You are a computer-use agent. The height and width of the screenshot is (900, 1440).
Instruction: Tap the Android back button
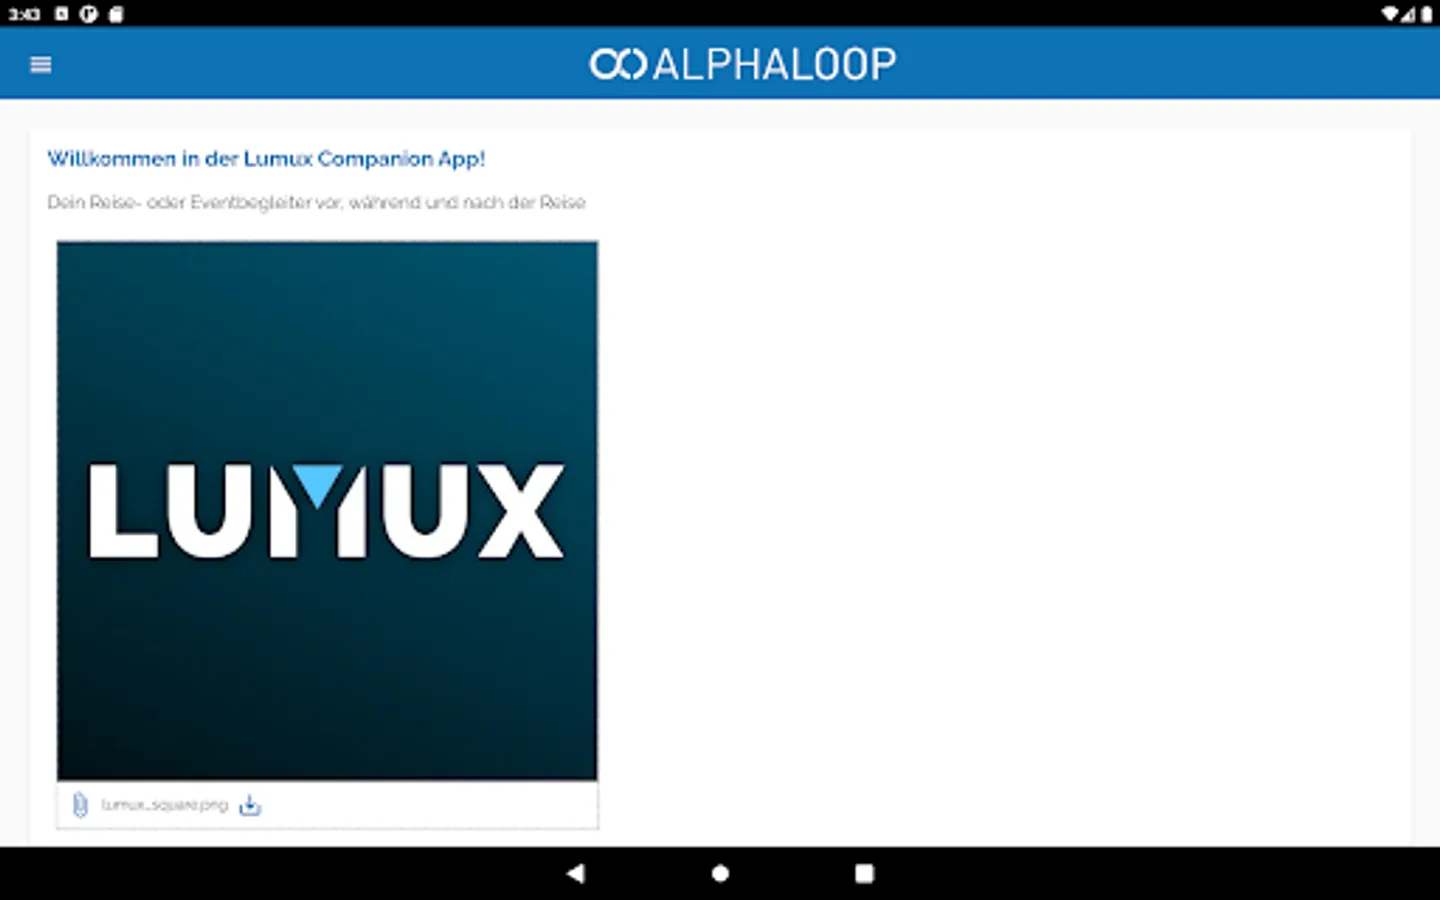click(575, 873)
